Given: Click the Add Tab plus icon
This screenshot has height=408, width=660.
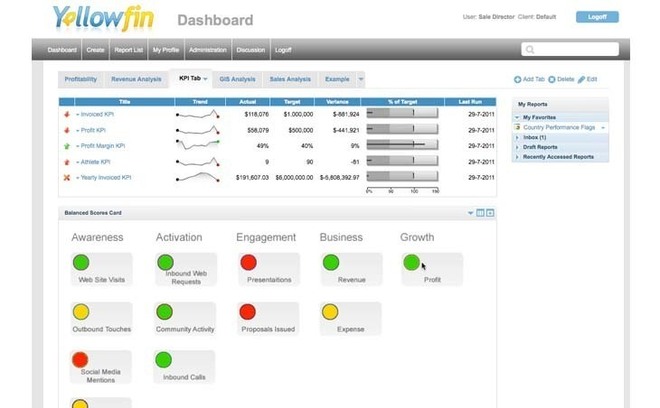Looking at the screenshot, I should (517, 79).
